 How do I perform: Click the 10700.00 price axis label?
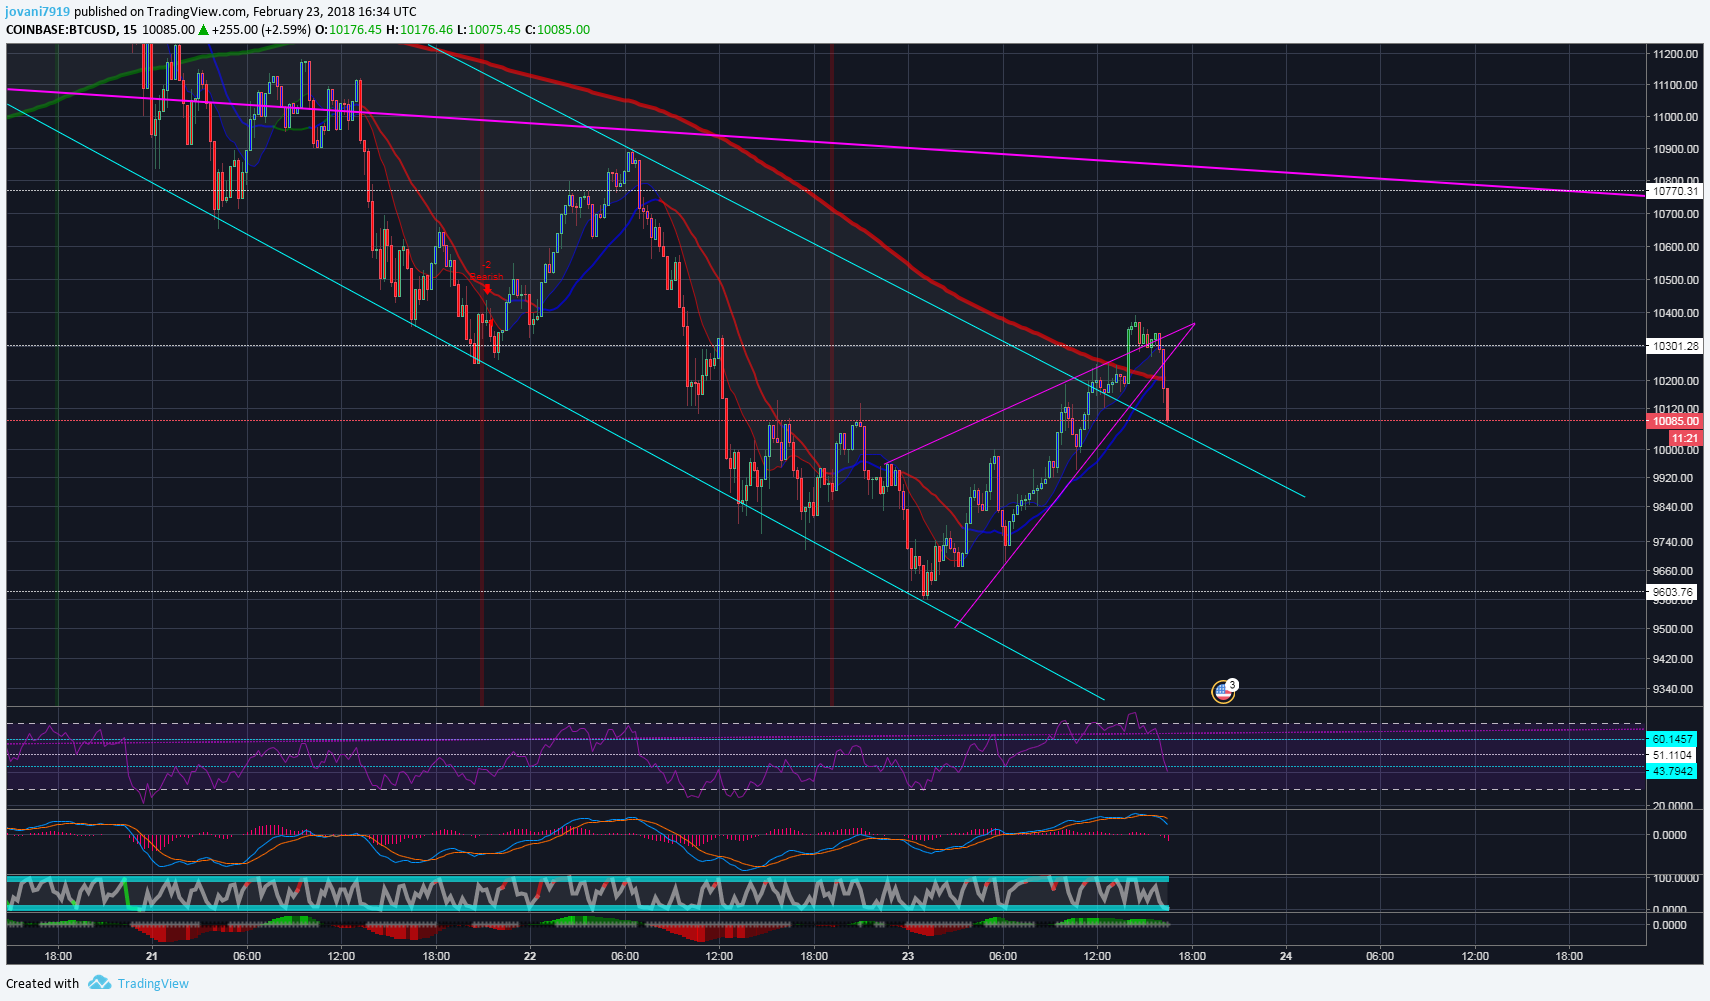(1675, 214)
